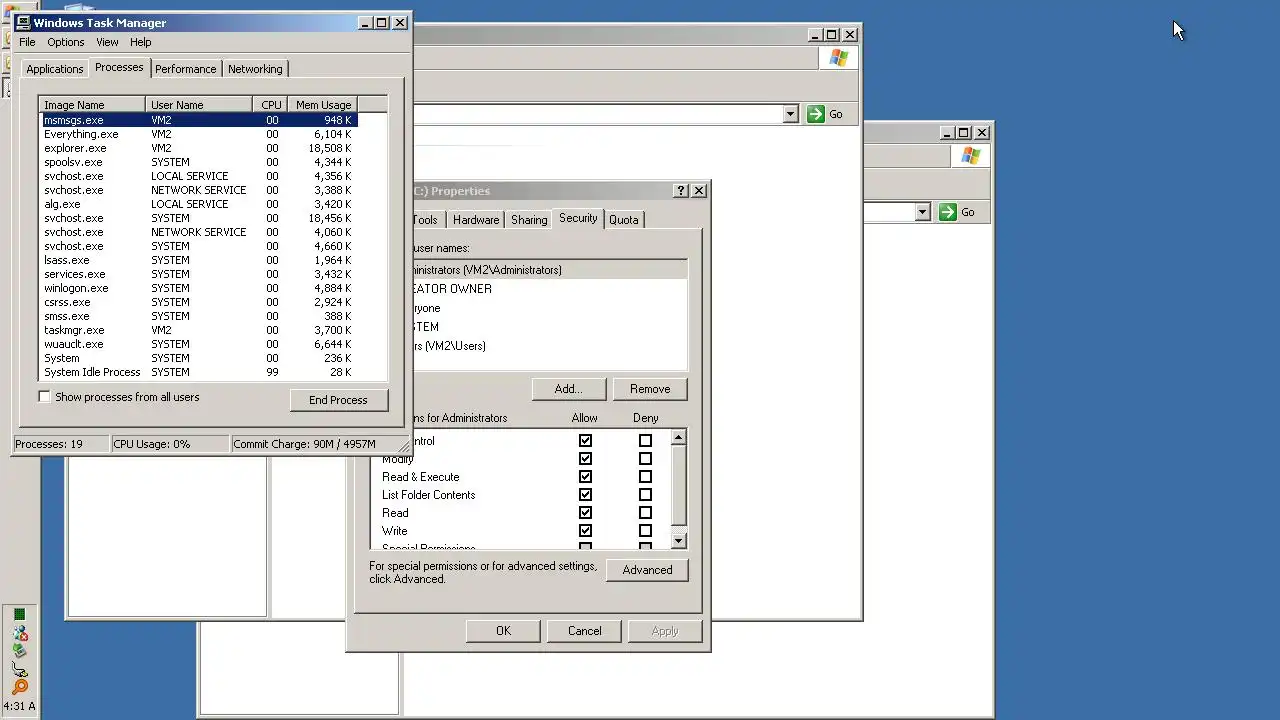Open the View menu in Task Manager
The height and width of the screenshot is (720, 1280).
107,42
